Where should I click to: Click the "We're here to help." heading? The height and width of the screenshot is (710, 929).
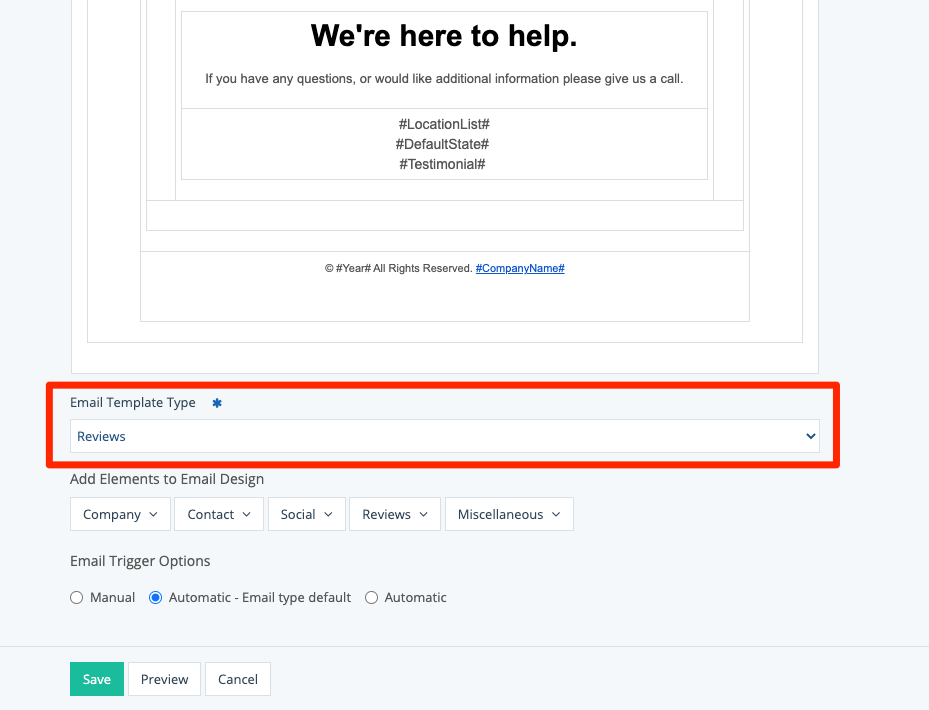(x=444, y=37)
